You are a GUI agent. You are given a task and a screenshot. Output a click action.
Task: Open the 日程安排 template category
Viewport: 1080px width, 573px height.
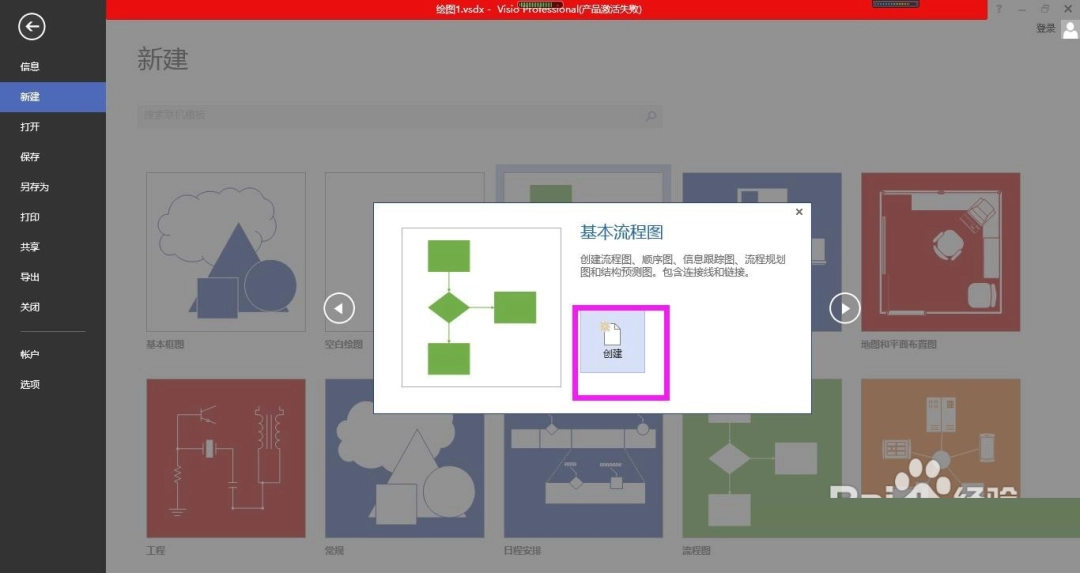click(583, 475)
